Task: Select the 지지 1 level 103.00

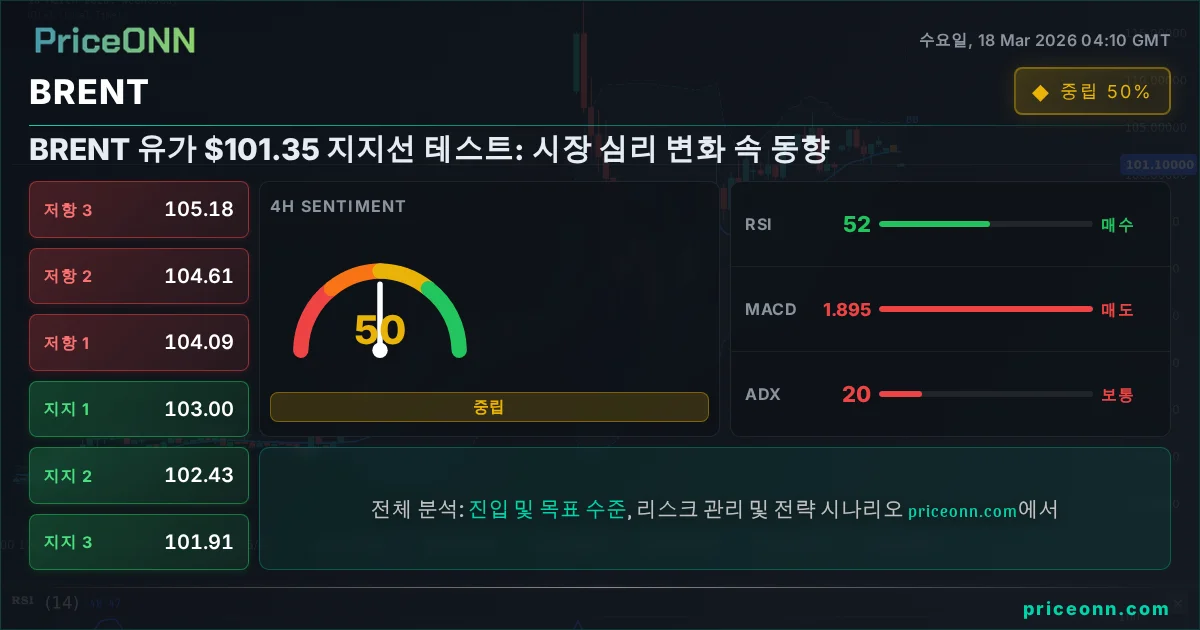Action: (139, 409)
